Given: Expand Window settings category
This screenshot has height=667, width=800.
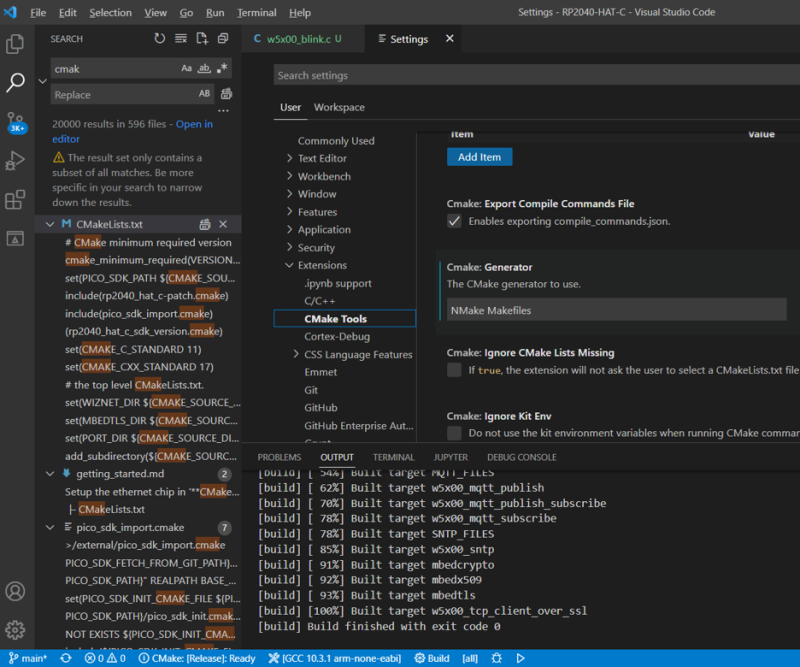Looking at the screenshot, I should (289, 194).
